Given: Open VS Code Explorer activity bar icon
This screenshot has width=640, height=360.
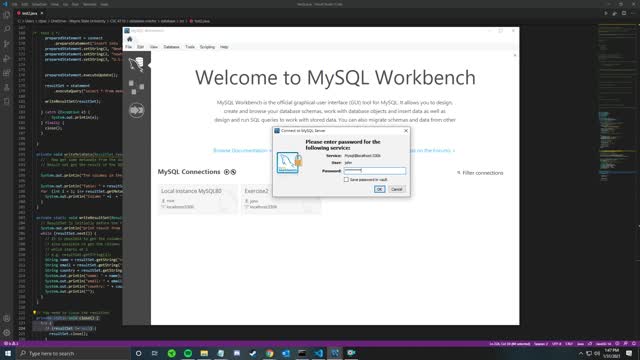Looking at the screenshot, I should [7, 15].
